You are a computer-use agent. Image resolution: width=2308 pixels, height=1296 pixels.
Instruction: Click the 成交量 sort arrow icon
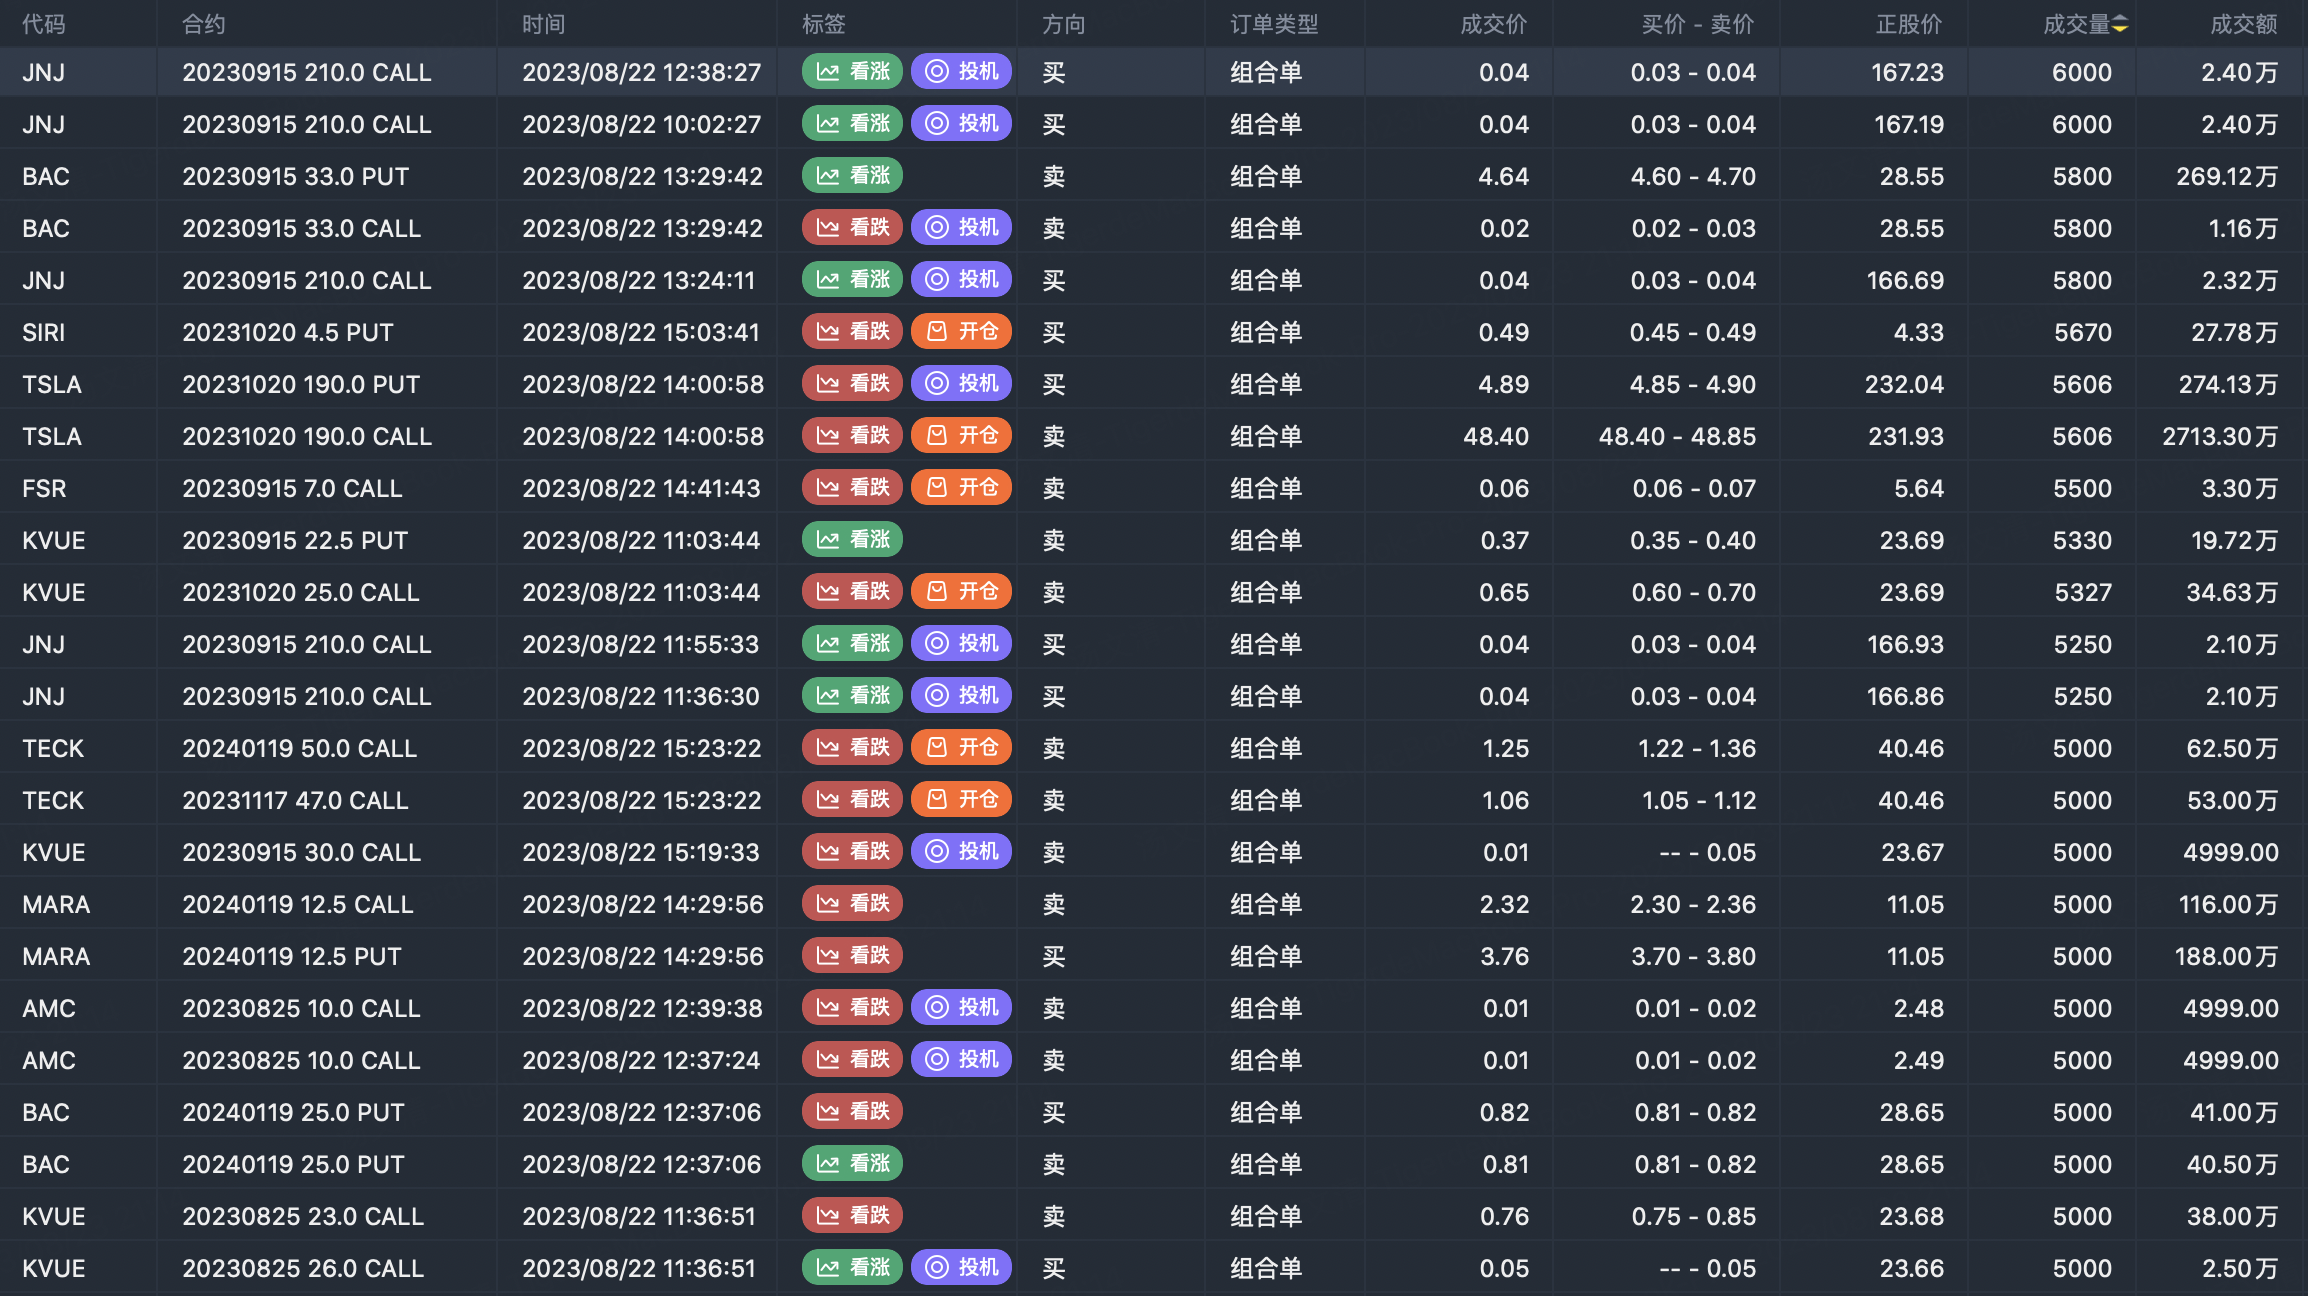2120,24
